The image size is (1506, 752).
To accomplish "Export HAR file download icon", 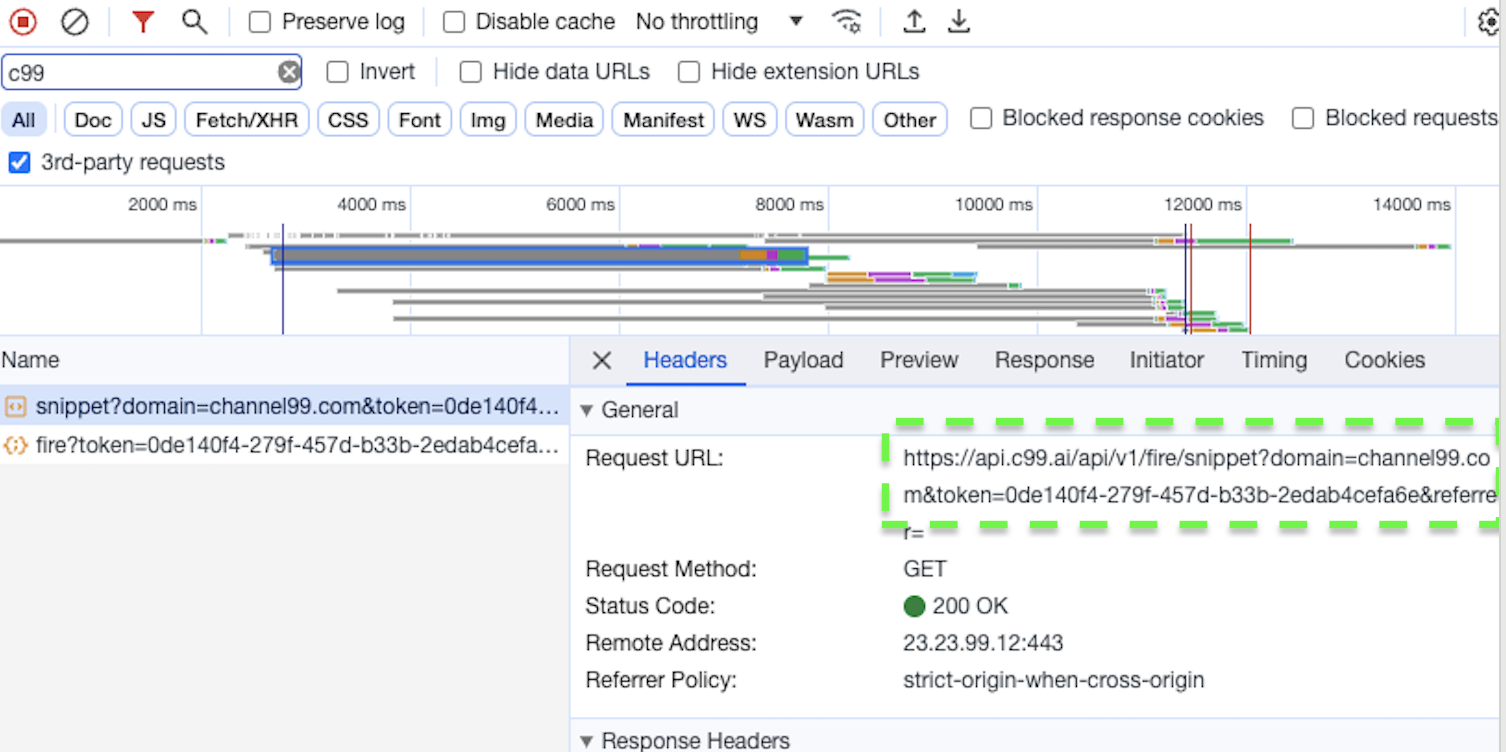I will [x=959, y=21].
